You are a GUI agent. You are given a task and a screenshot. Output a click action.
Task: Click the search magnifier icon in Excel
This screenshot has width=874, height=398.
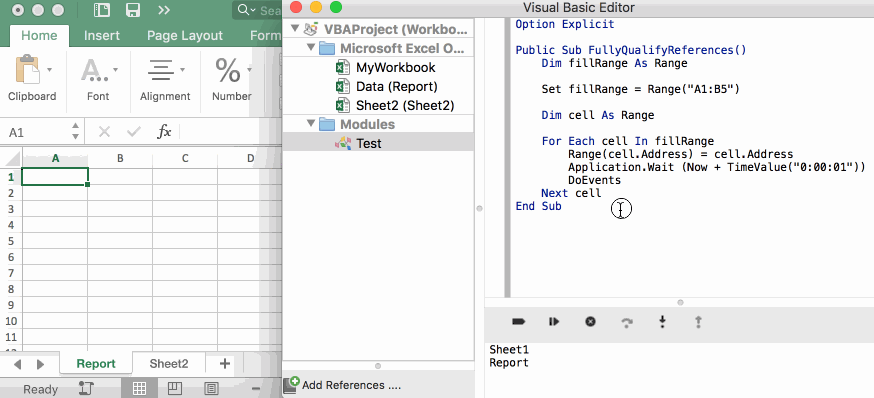coord(244,10)
